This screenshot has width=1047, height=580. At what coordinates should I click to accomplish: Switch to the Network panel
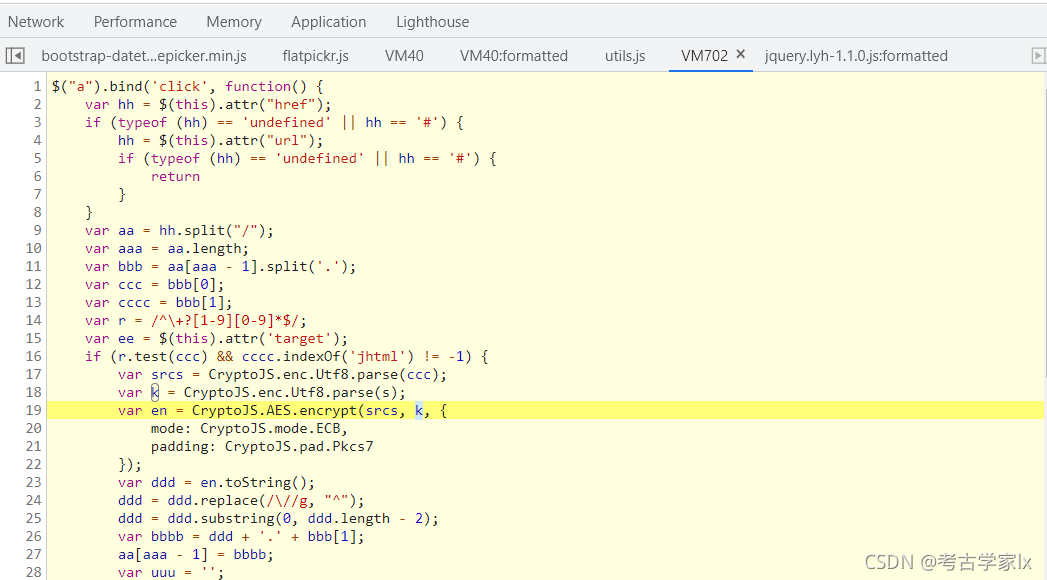coord(36,21)
